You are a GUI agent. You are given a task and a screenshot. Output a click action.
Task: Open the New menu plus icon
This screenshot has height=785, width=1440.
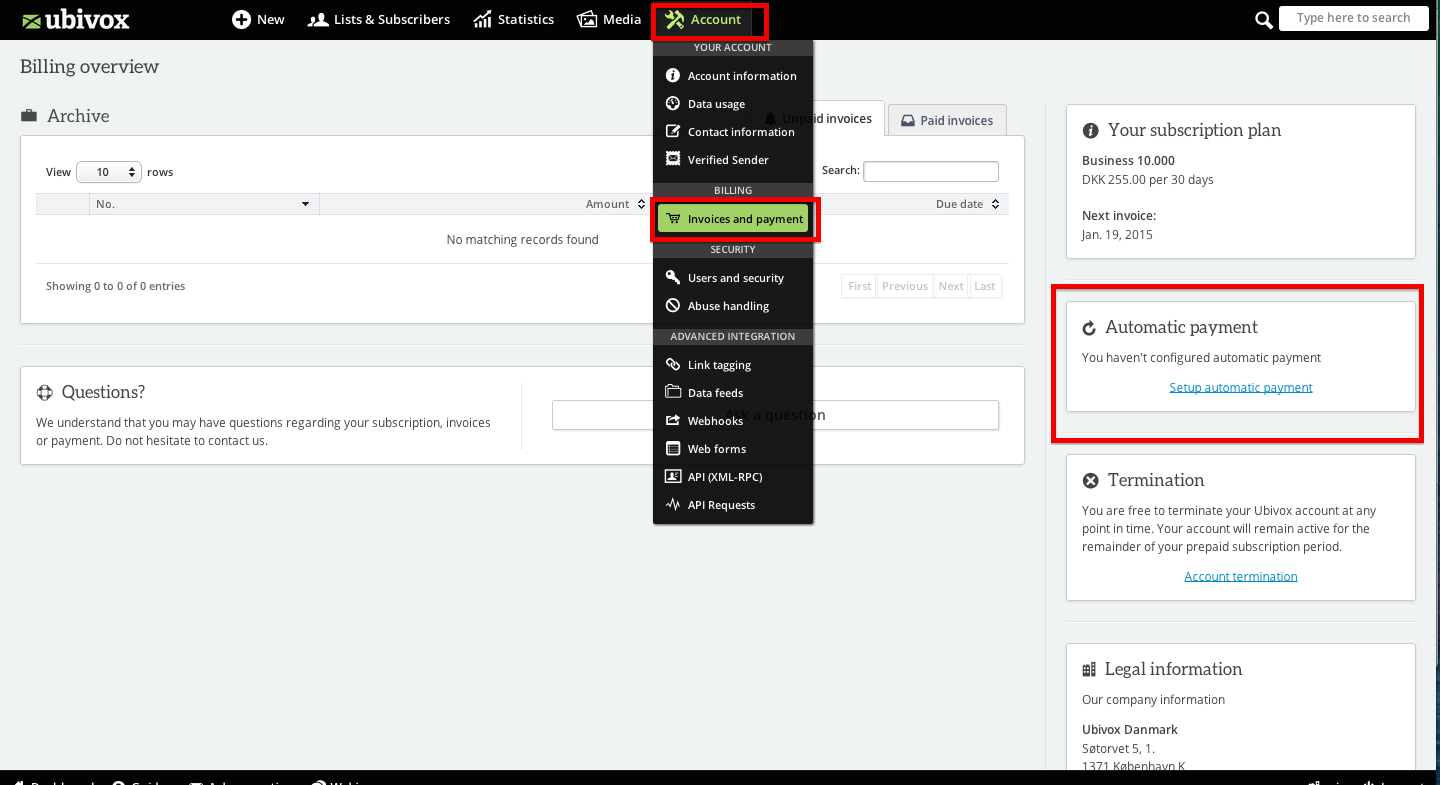tap(241, 19)
